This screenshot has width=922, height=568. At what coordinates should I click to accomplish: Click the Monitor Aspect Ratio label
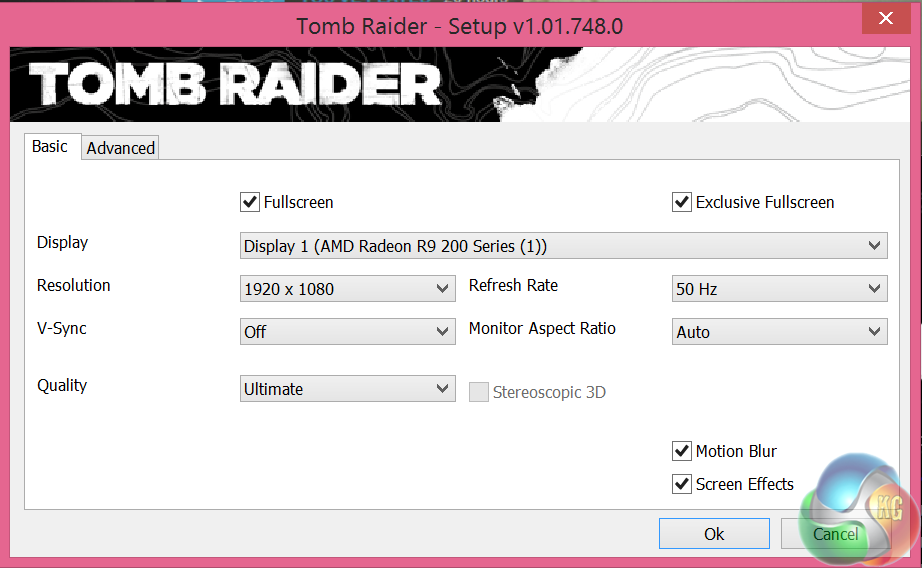[542, 328]
